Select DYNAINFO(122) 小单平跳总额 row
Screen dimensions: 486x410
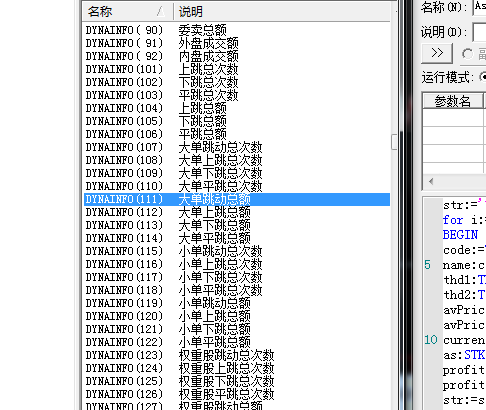click(x=237, y=342)
